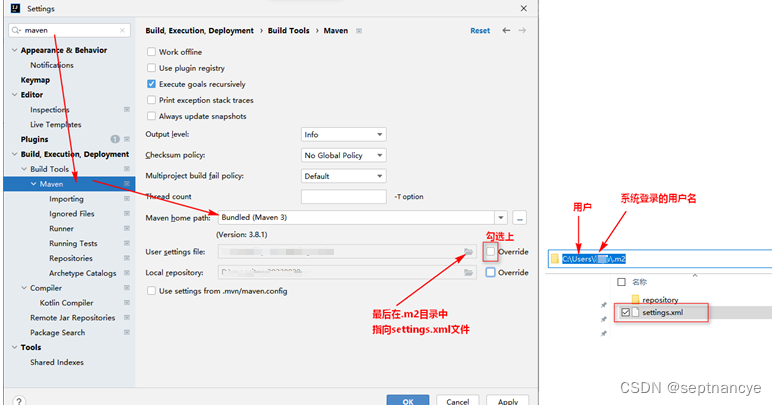Viewport: 776px width, 405px height.
Task: Collapse Appearance & Behavior tree node
Action: [14, 50]
